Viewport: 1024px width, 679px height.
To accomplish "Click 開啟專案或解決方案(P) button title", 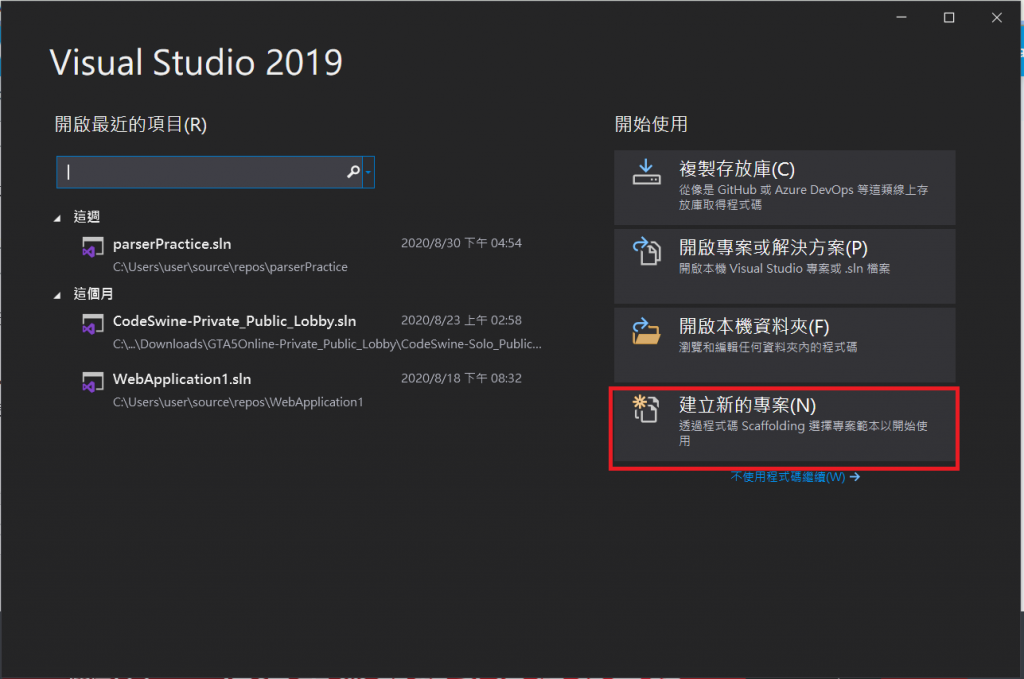I will point(773,248).
